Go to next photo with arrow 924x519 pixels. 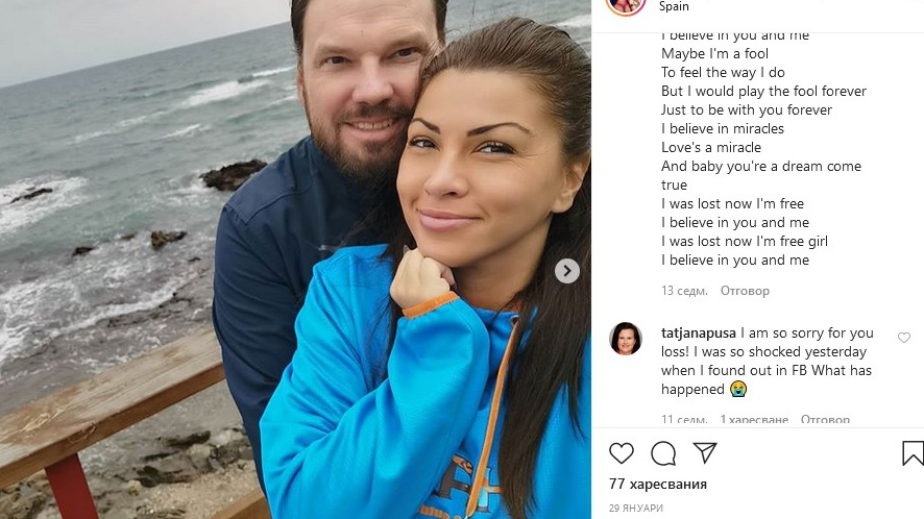(567, 271)
